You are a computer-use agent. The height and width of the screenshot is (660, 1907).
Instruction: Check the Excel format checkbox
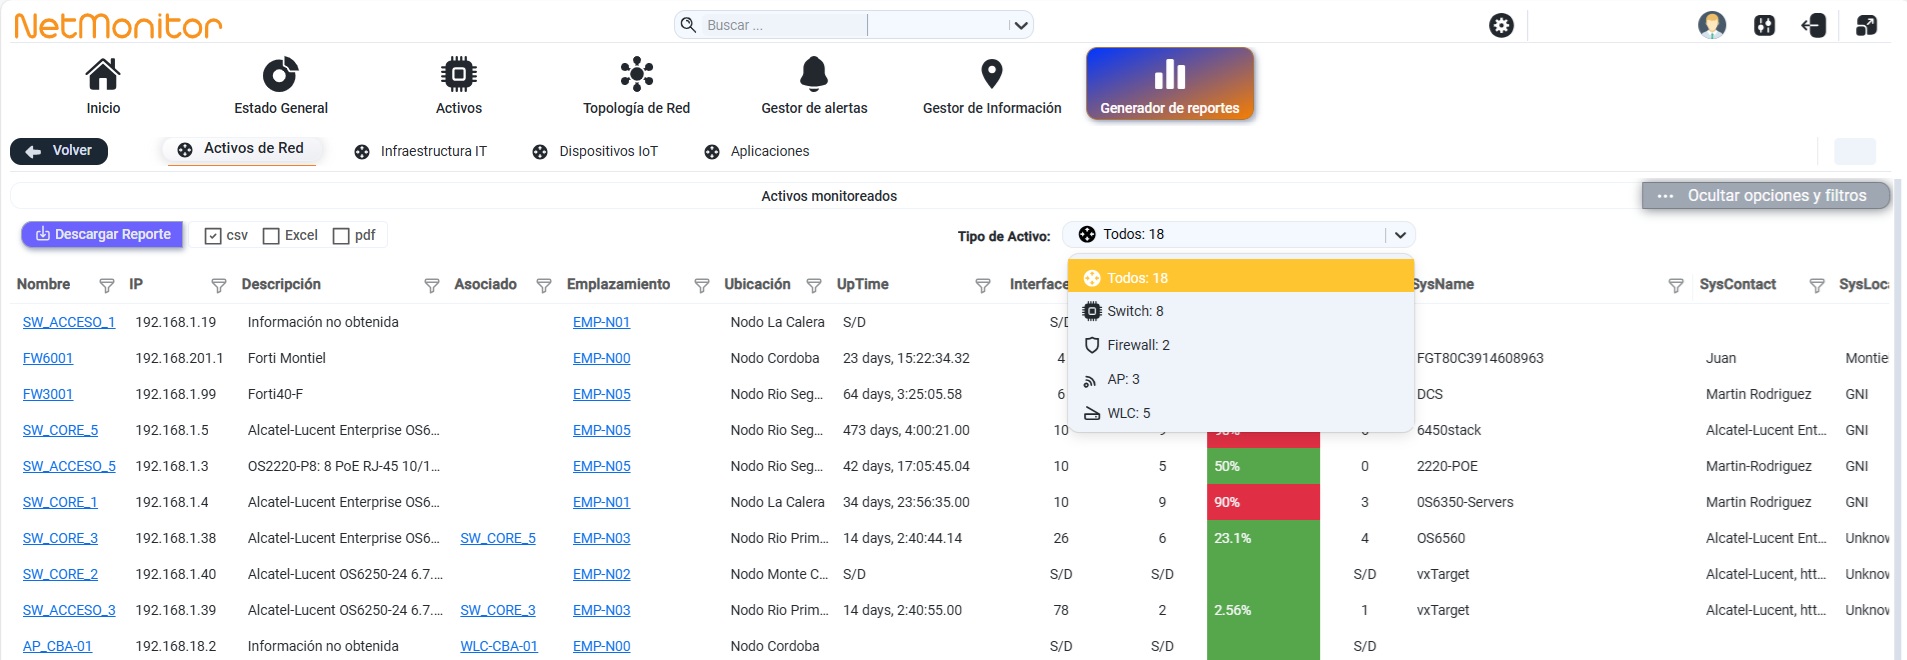point(271,236)
